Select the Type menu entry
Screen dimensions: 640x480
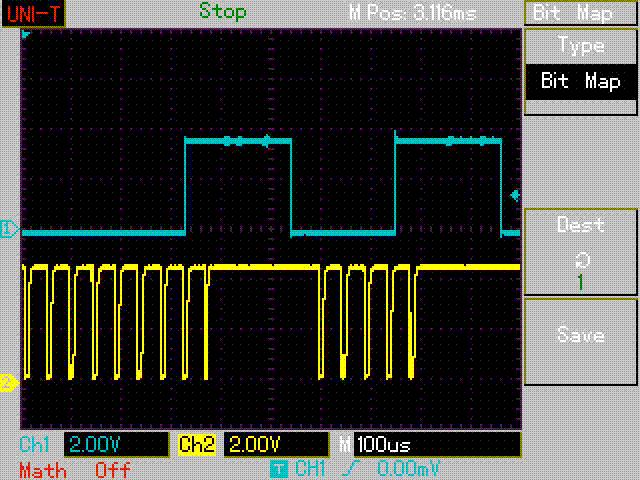581,46
